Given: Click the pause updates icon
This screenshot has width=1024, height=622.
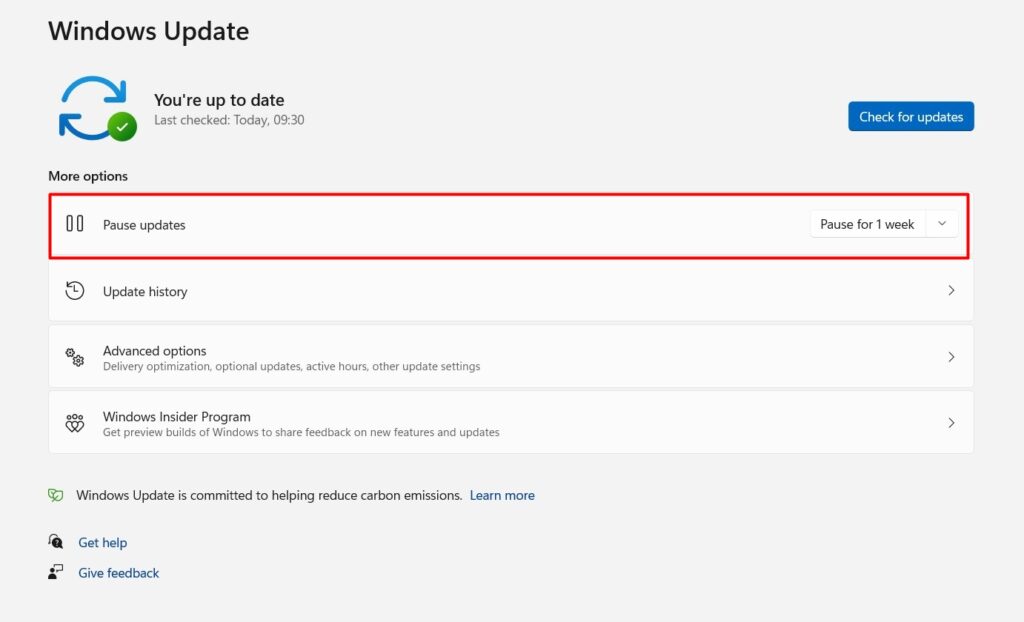Looking at the screenshot, I should 74,224.
